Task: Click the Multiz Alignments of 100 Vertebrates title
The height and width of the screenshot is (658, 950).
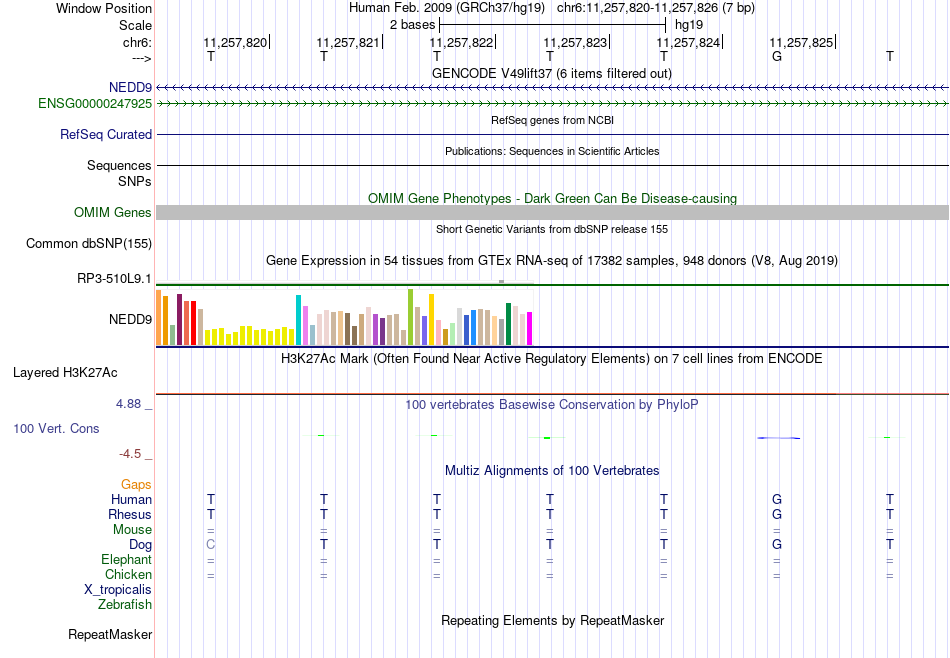Action: click(x=552, y=471)
